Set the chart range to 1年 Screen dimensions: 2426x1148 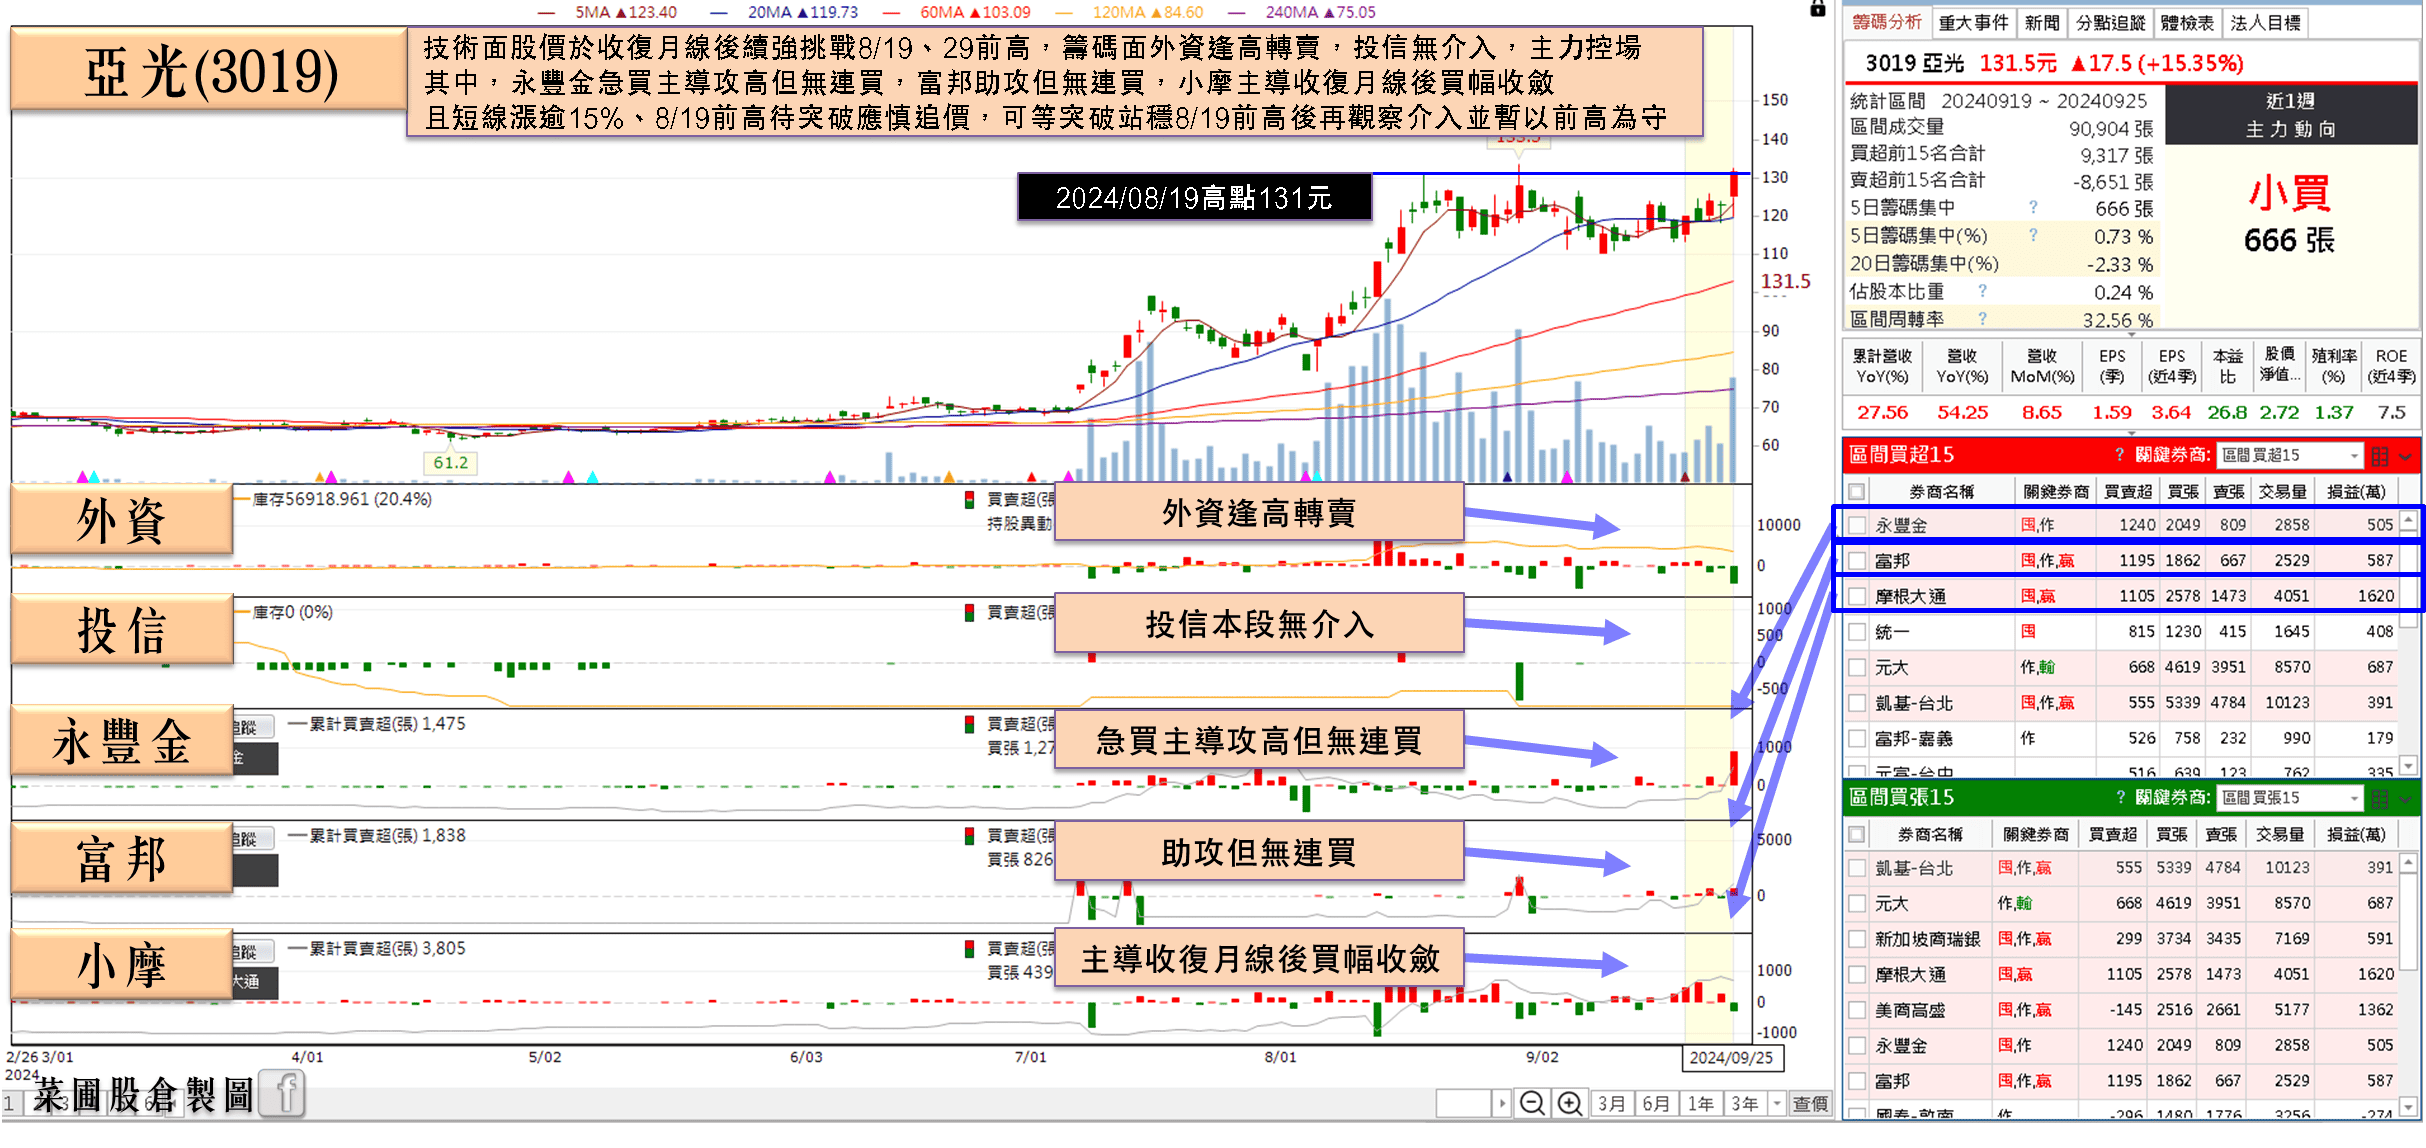point(1701,1104)
